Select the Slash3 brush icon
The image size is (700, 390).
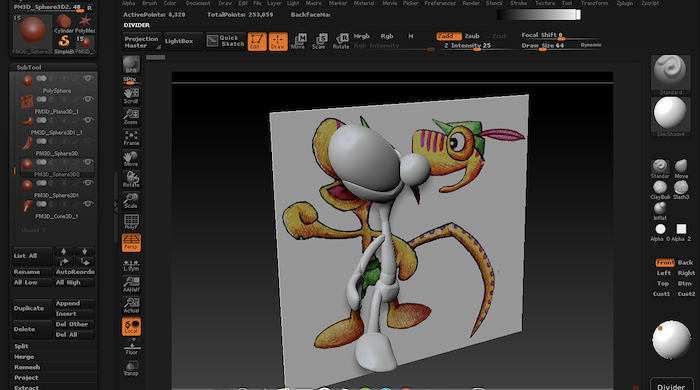coord(681,190)
